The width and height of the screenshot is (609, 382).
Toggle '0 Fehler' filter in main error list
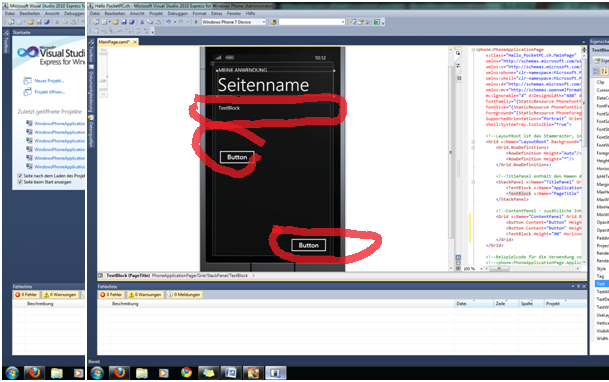(x=111, y=295)
